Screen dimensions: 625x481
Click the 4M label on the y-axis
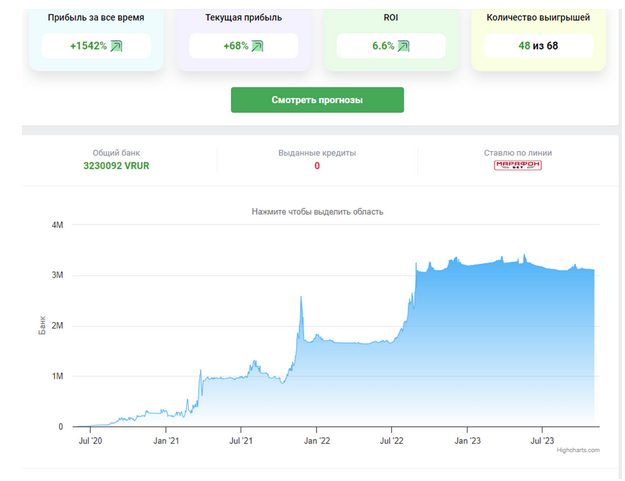pyautogui.click(x=58, y=224)
